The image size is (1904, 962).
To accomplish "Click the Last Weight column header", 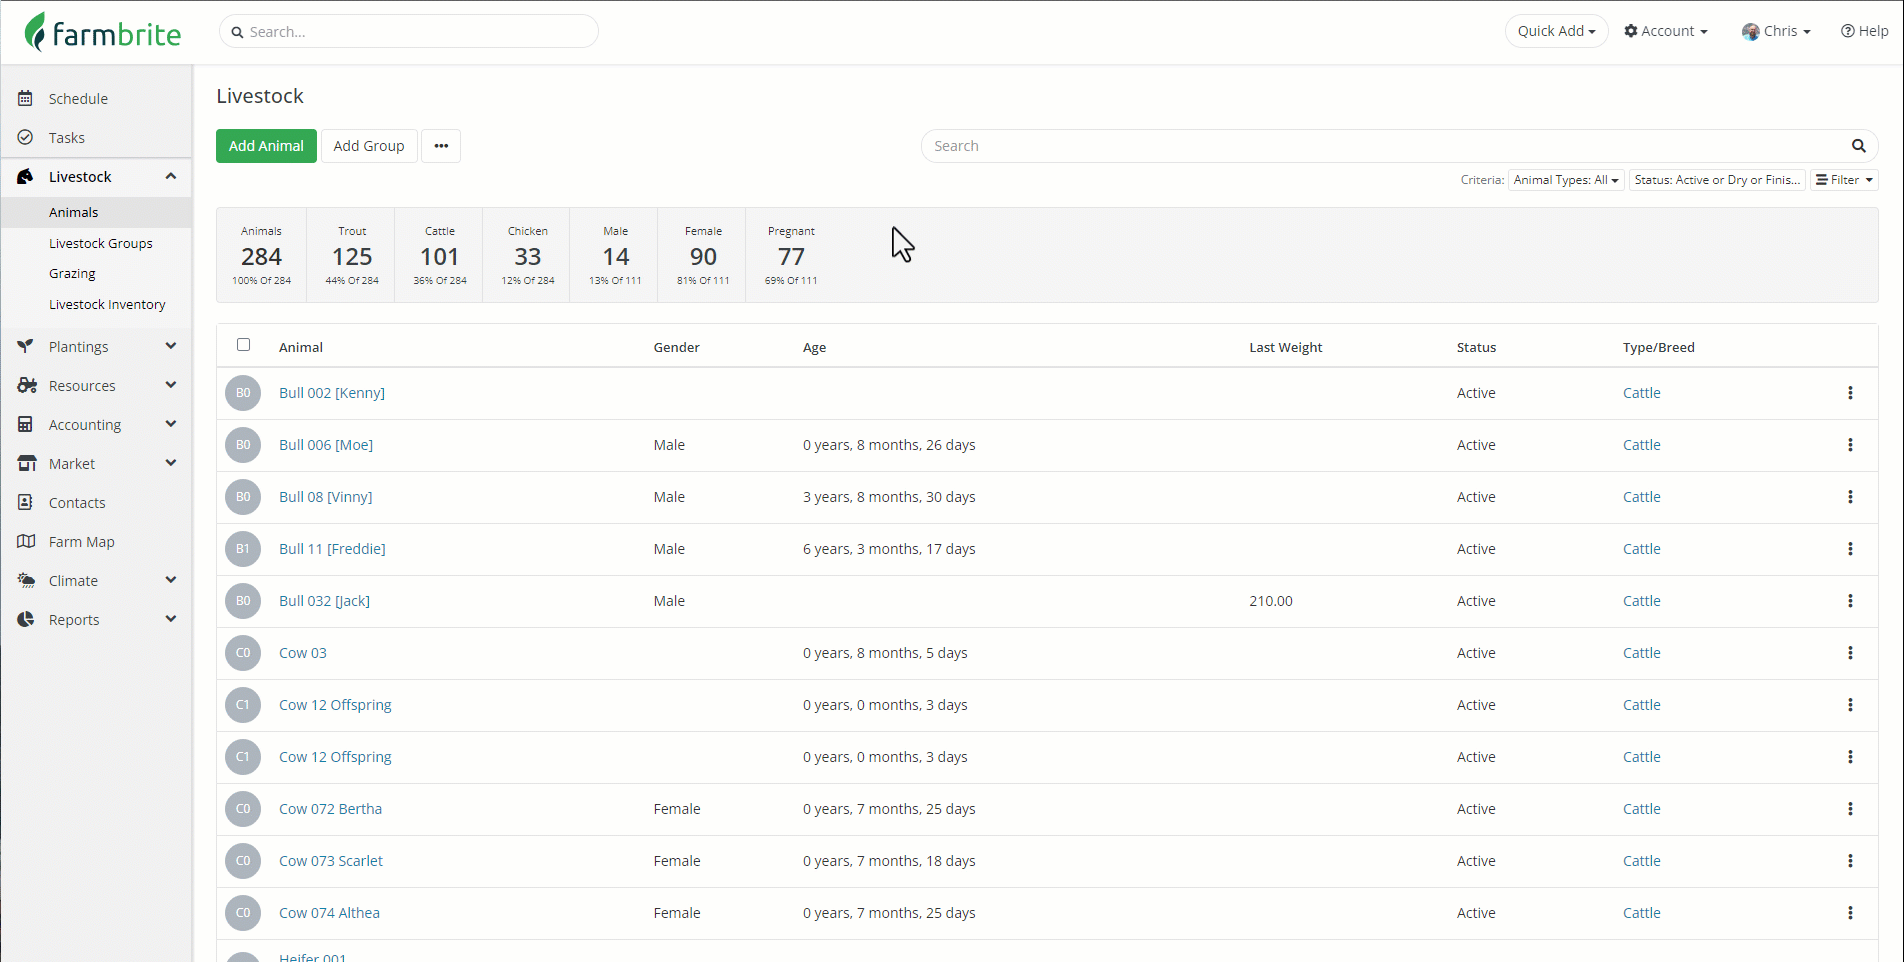I will [1285, 347].
